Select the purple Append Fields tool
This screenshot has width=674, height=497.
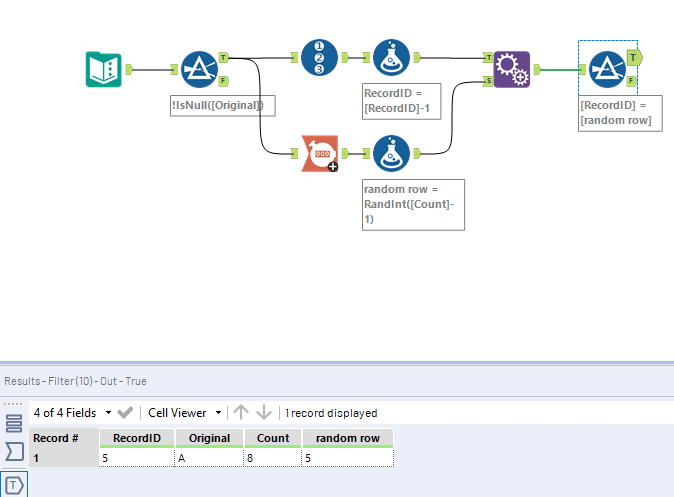tap(512, 69)
